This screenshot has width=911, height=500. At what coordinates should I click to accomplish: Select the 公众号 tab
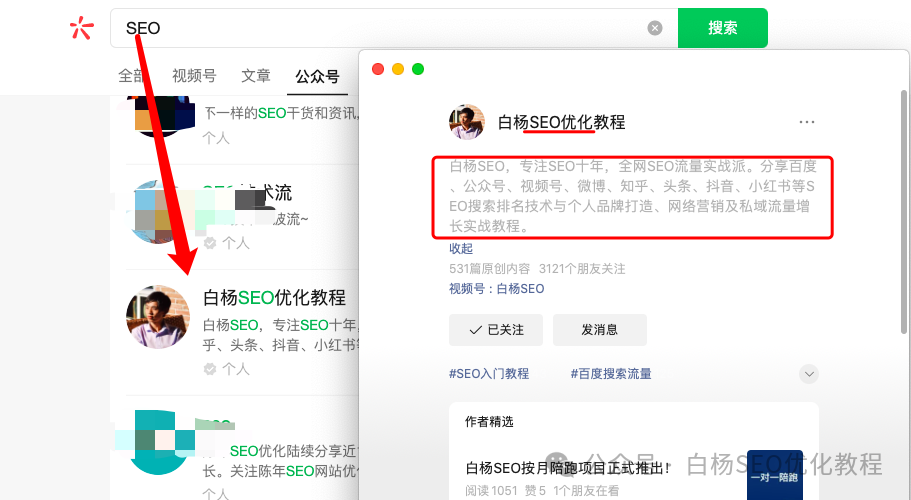317,76
